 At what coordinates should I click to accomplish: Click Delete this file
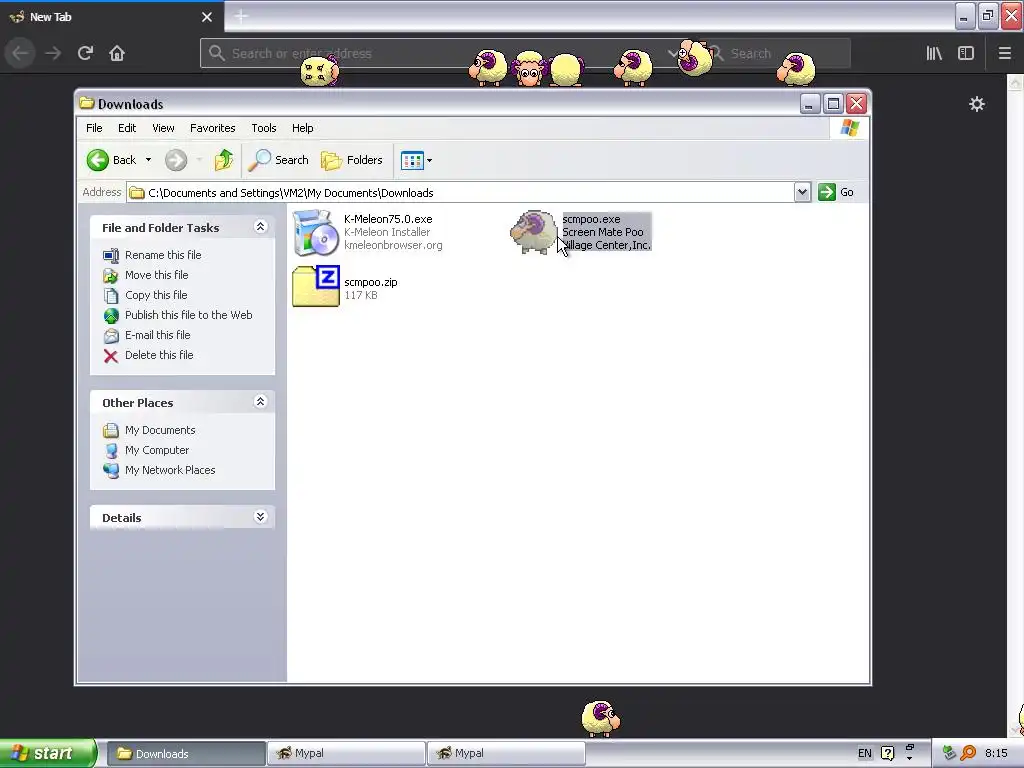coord(159,355)
